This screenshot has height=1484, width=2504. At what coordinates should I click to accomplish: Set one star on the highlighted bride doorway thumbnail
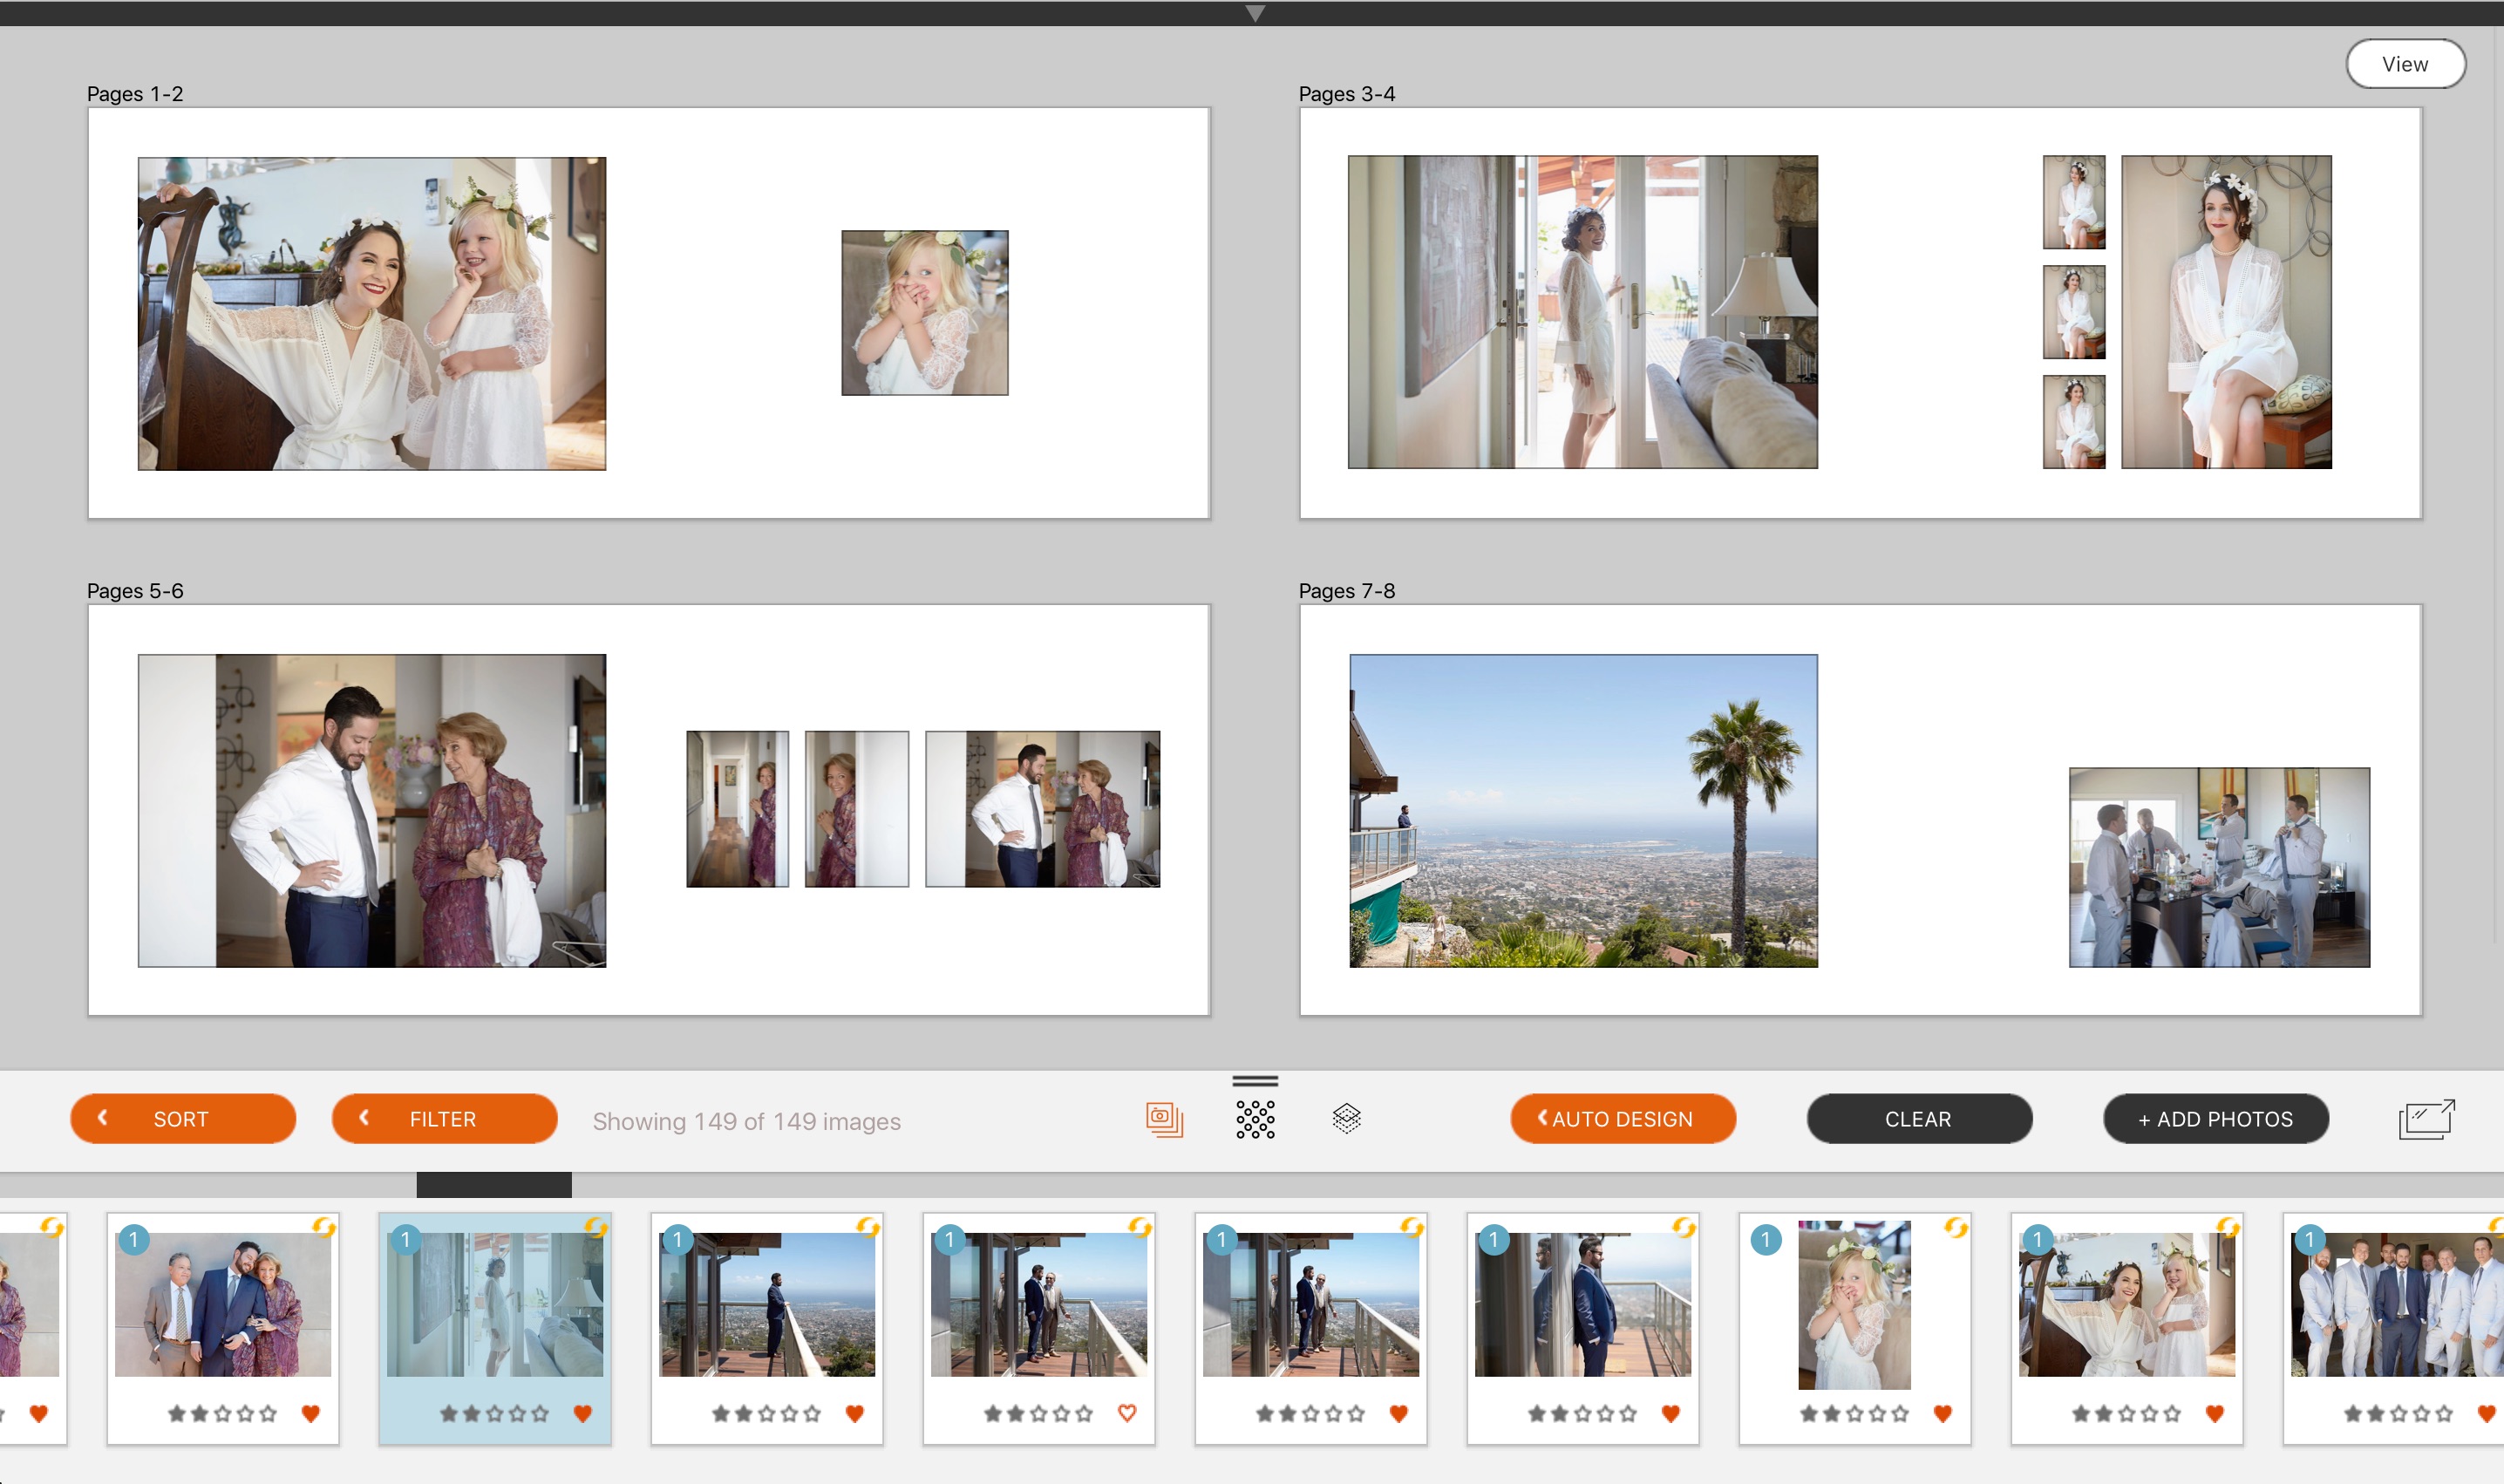pyautogui.click(x=449, y=1413)
